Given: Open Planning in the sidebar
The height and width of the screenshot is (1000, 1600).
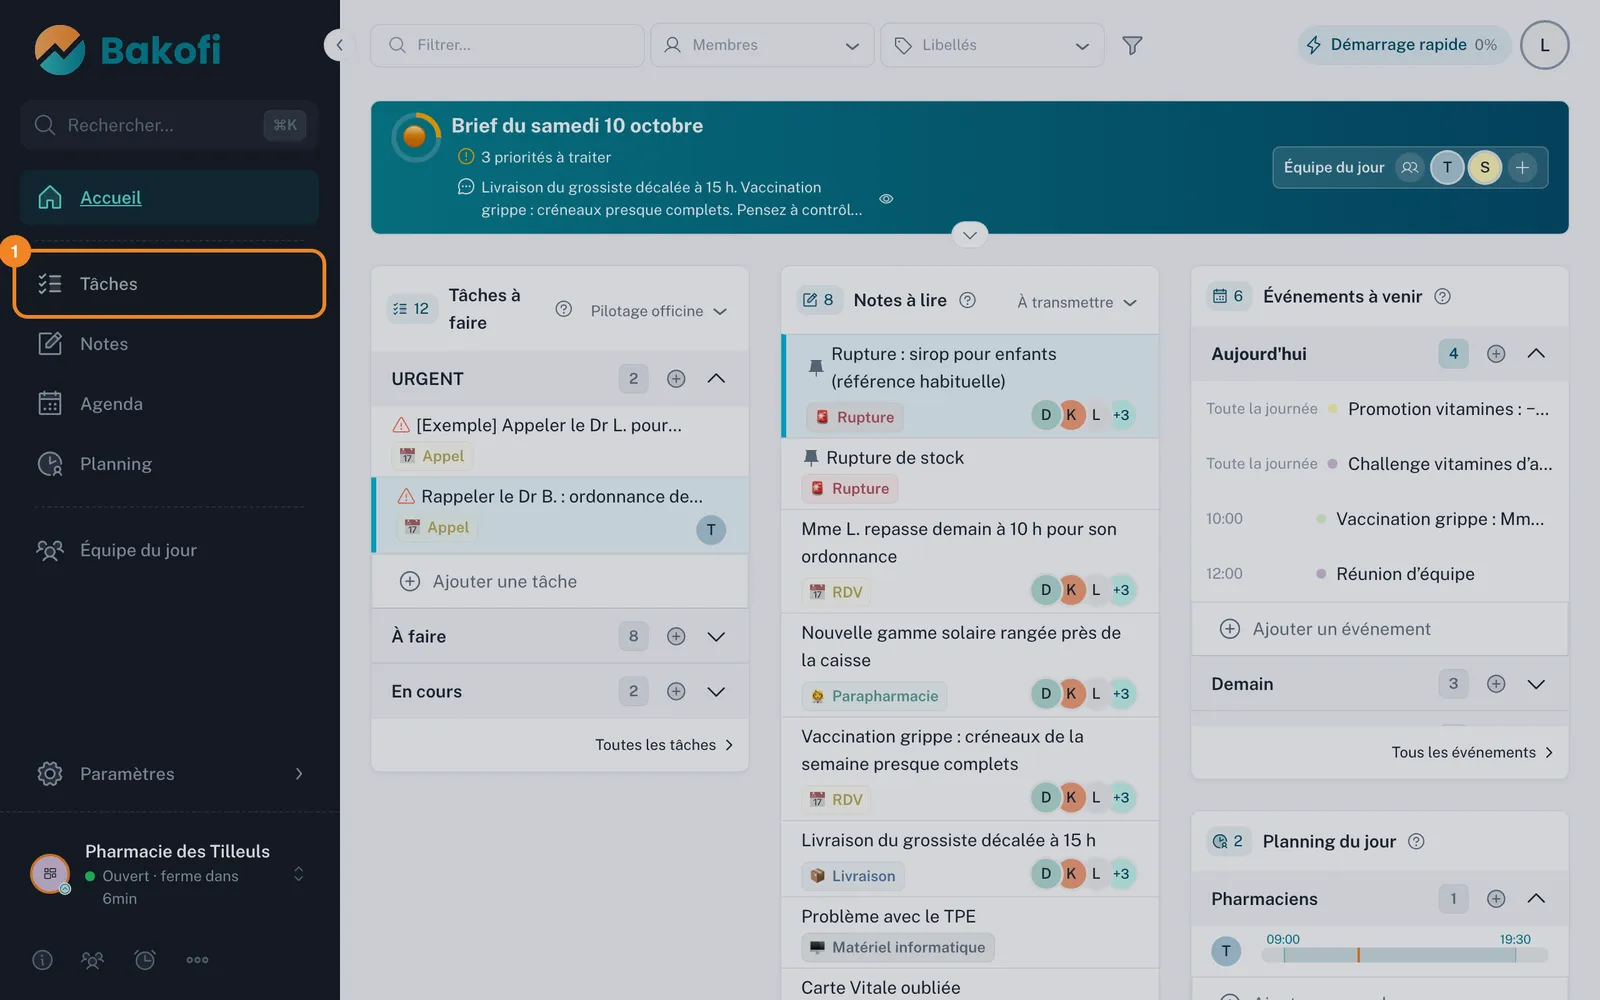Looking at the screenshot, I should 170,464.
